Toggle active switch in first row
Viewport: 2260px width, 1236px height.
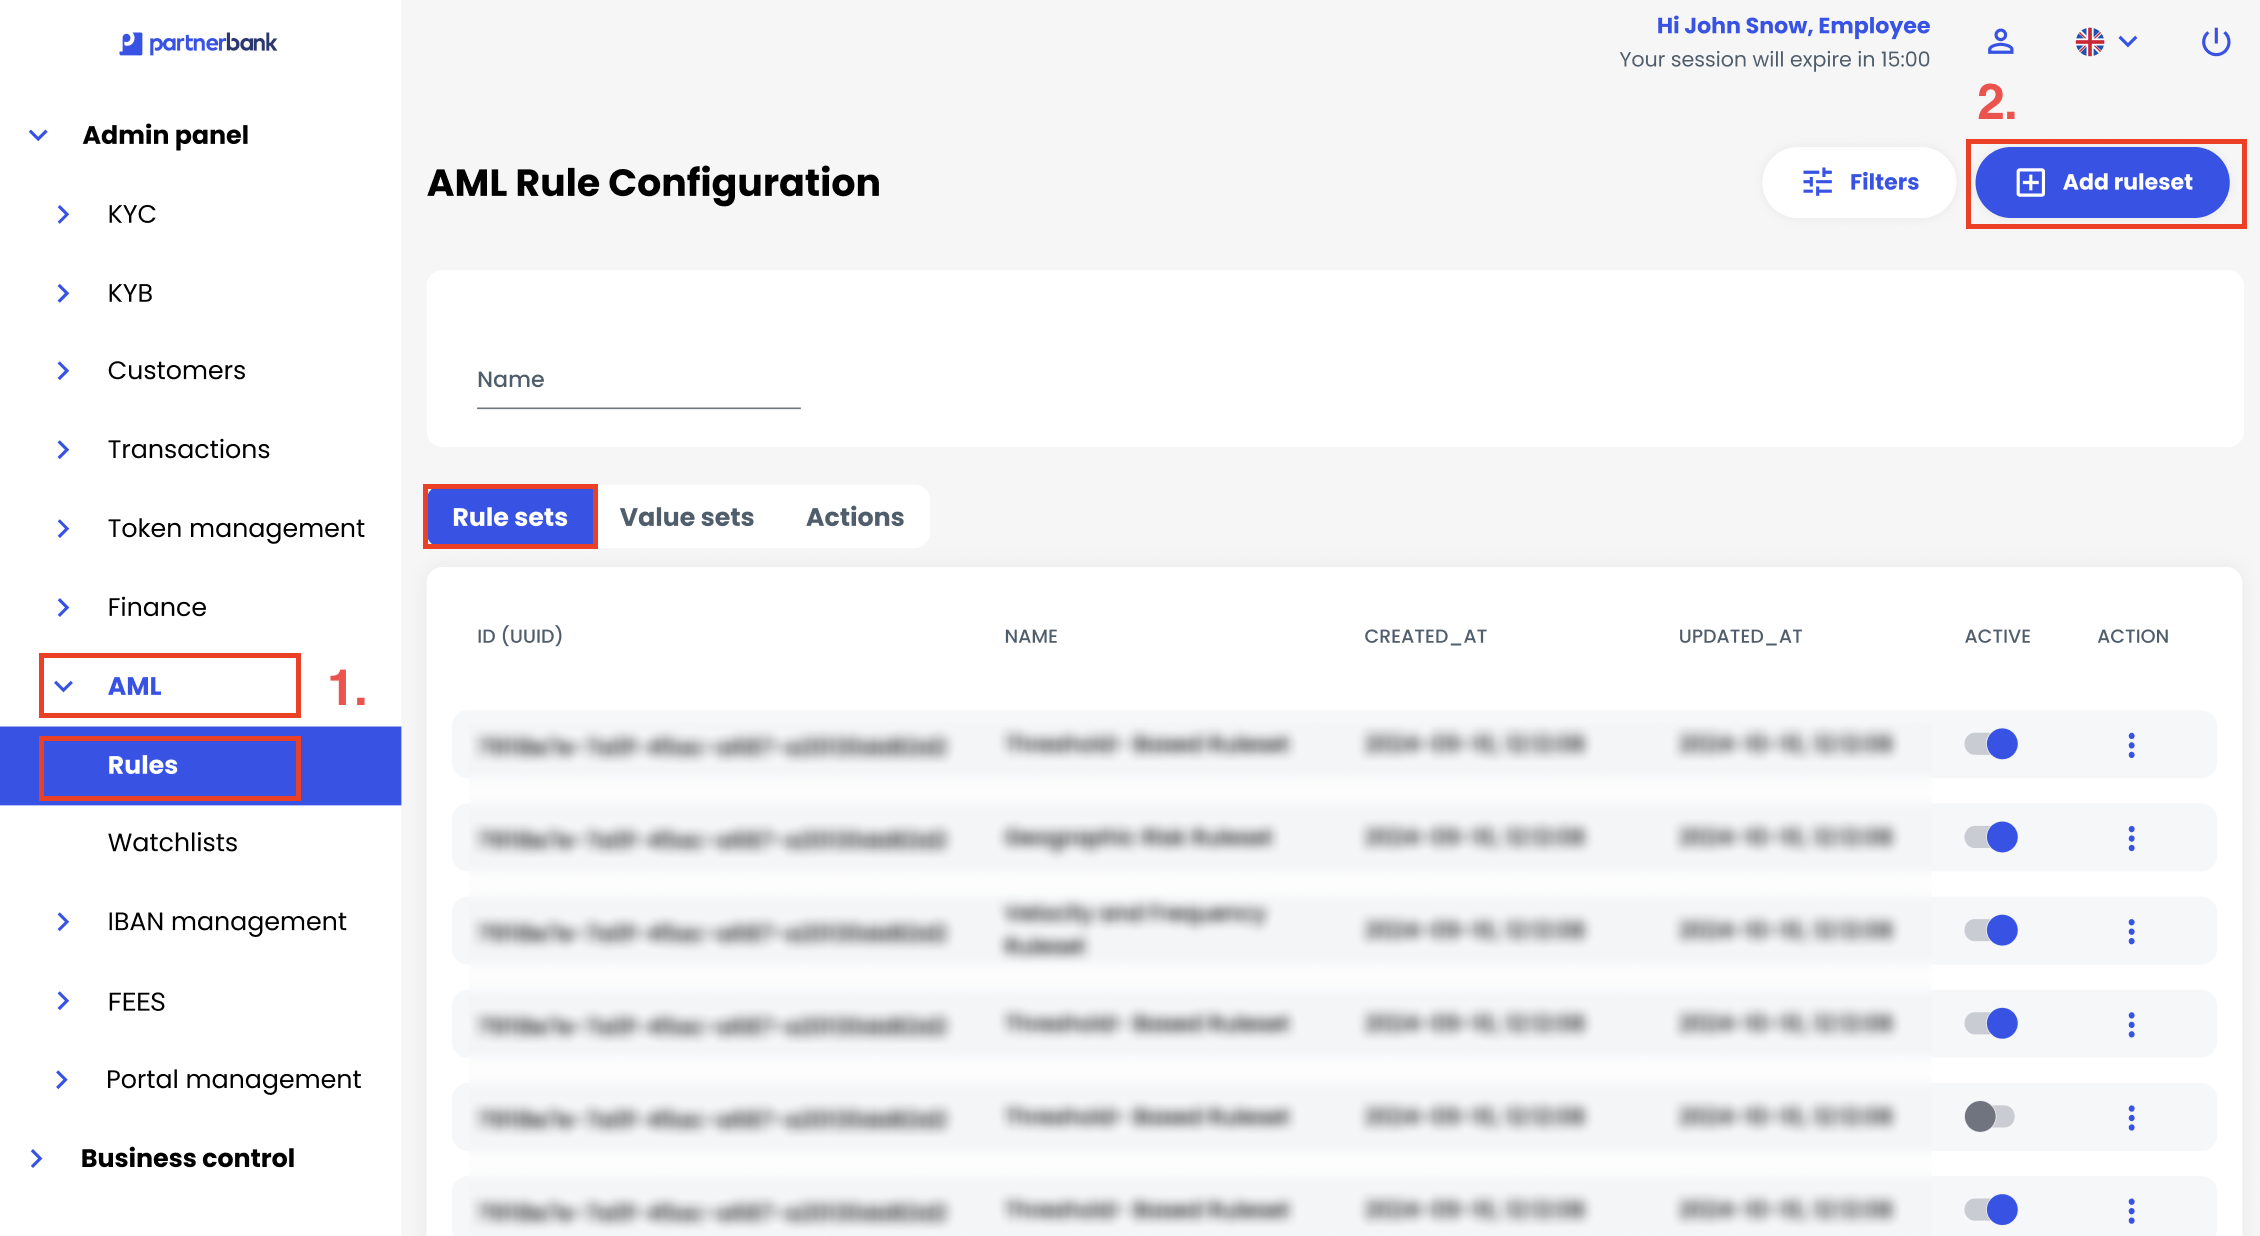tap(1991, 744)
